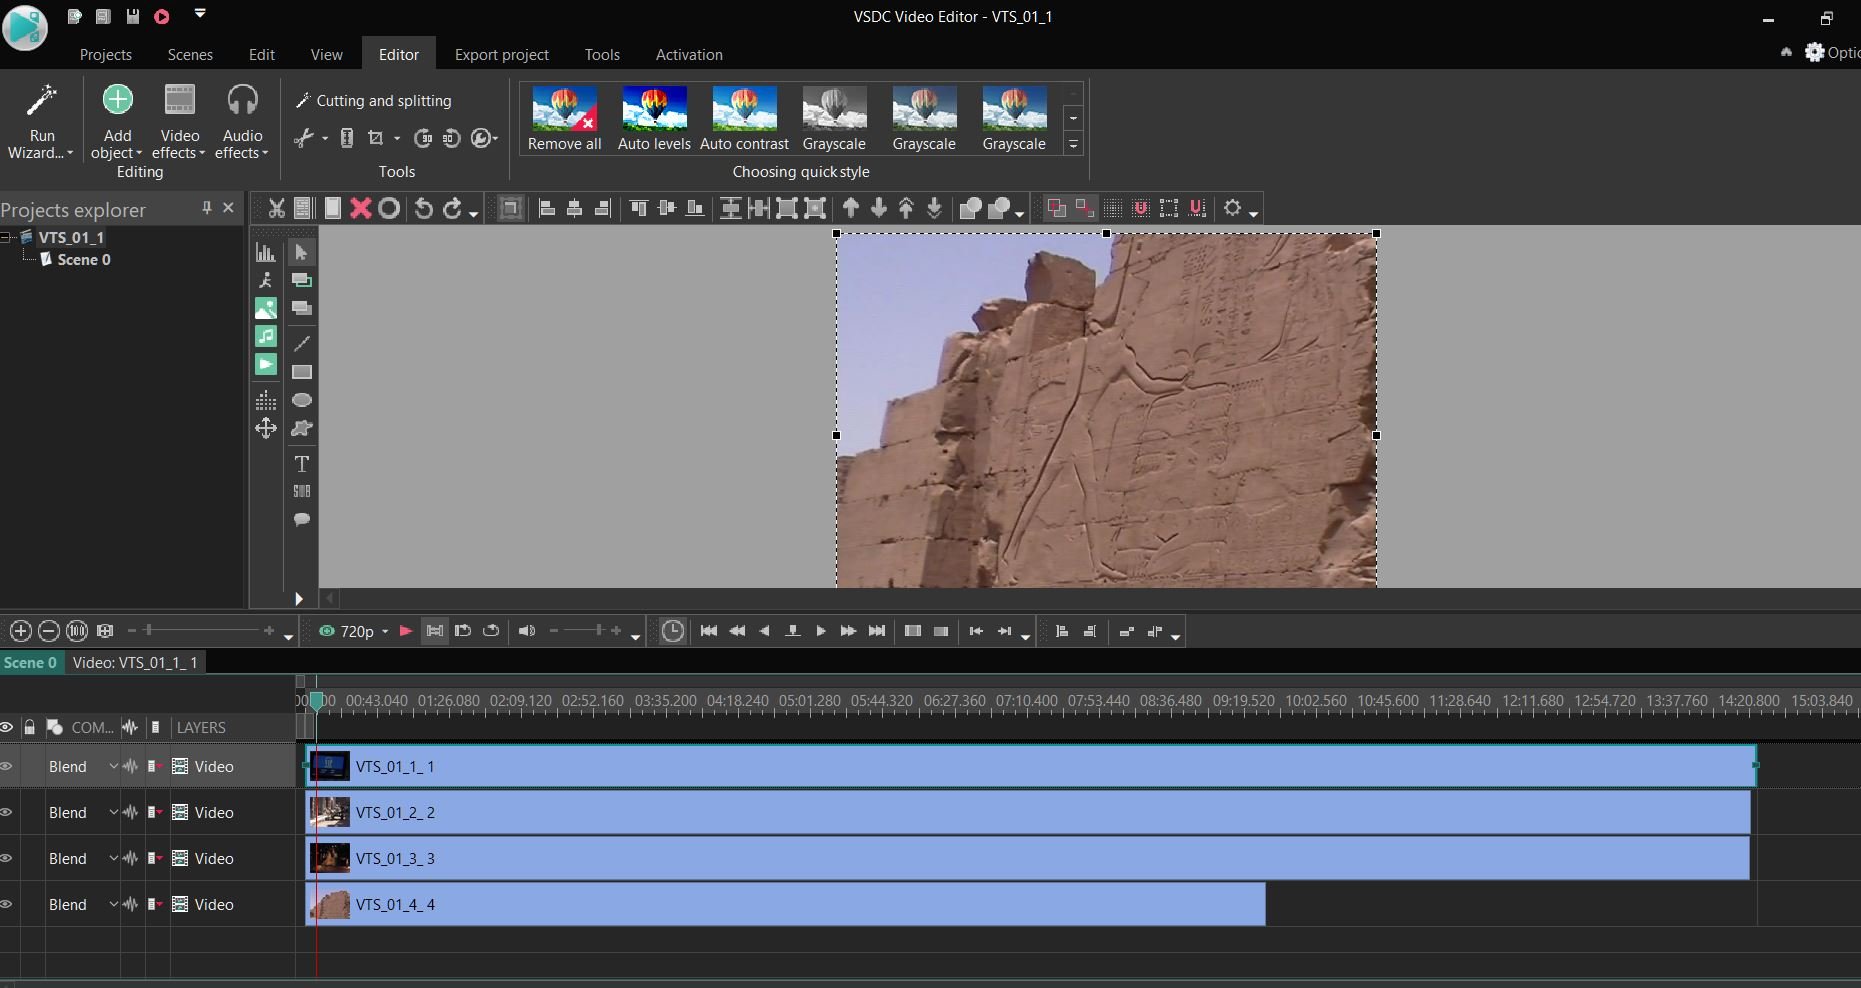Open the Edit menu tab

[x=262, y=54]
